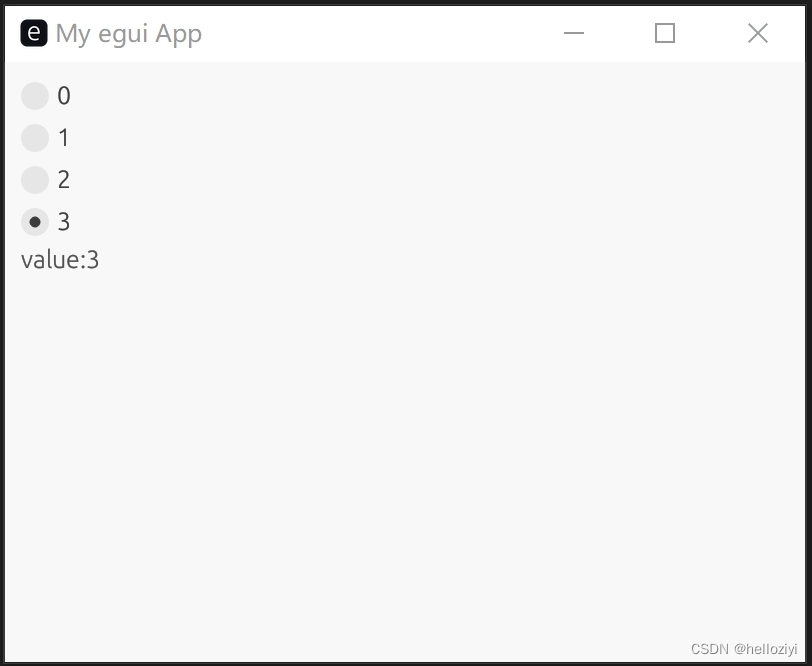Click the titlebar drag area

pyautogui.click(x=350, y=33)
